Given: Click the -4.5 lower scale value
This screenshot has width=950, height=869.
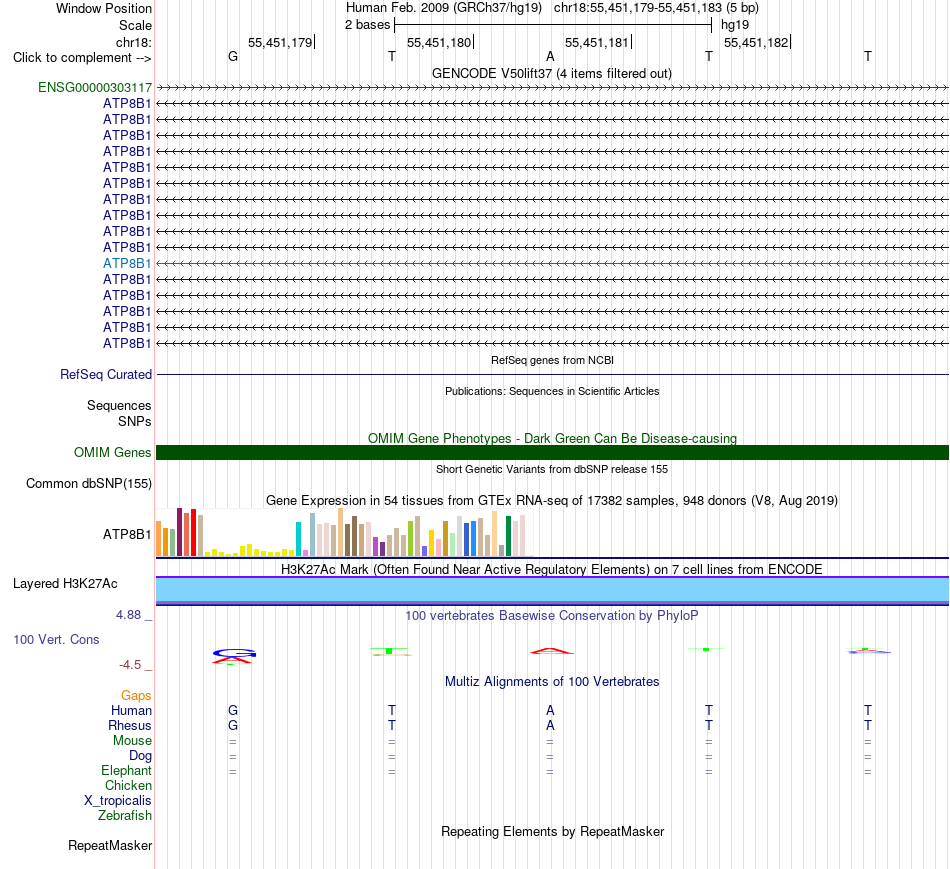Looking at the screenshot, I should point(130,665).
